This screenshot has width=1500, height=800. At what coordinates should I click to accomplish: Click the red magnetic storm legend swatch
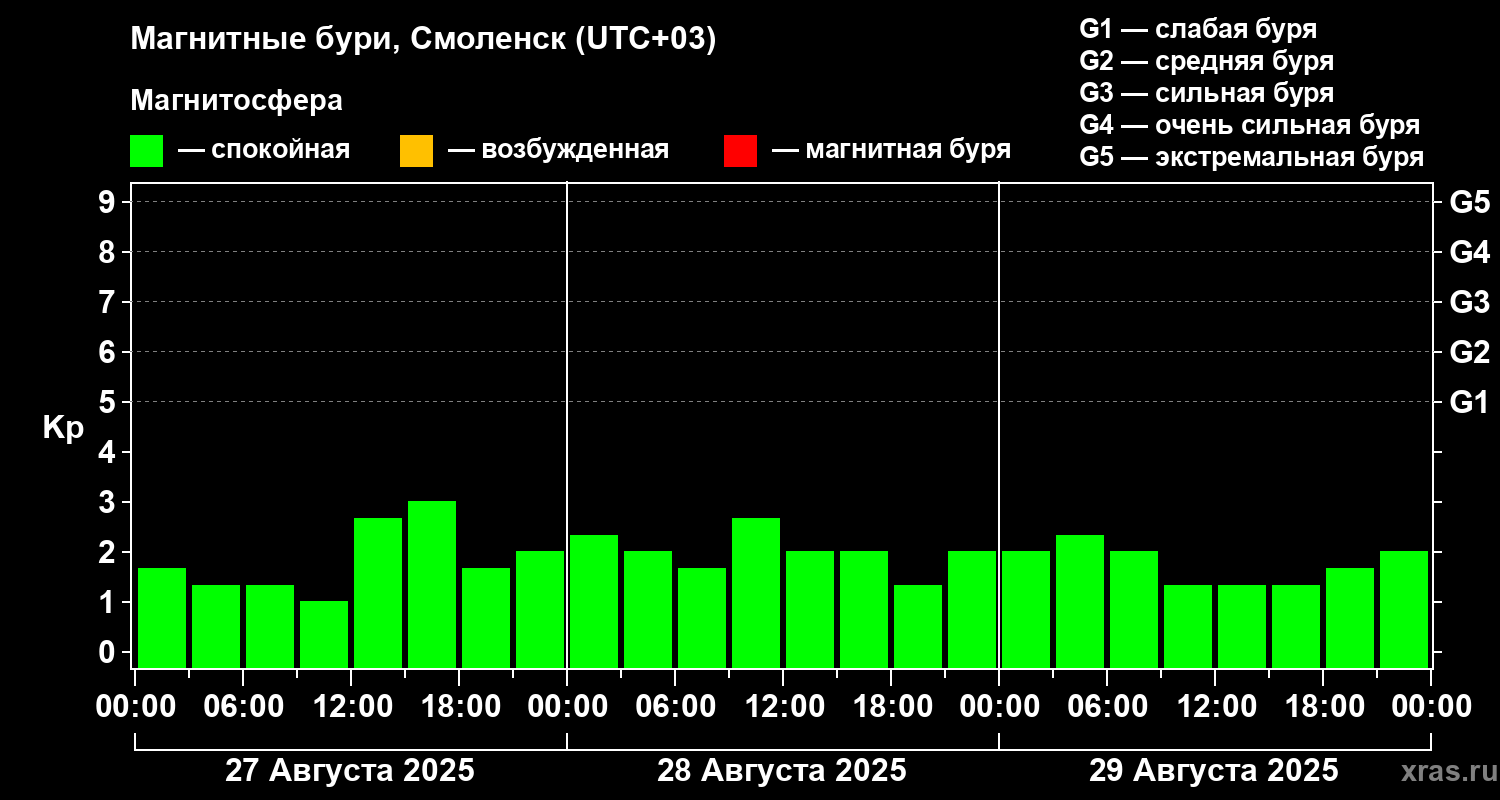(x=740, y=151)
